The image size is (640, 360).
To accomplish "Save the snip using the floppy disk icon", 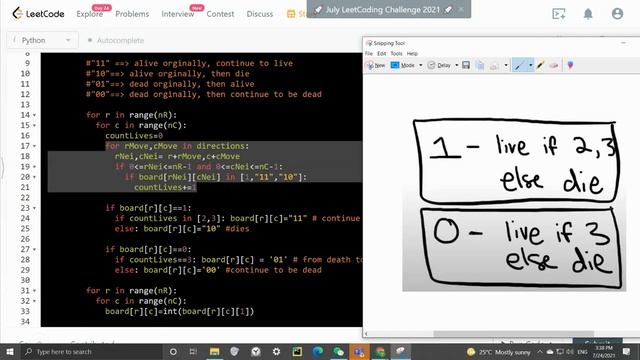I will point(466,65).
